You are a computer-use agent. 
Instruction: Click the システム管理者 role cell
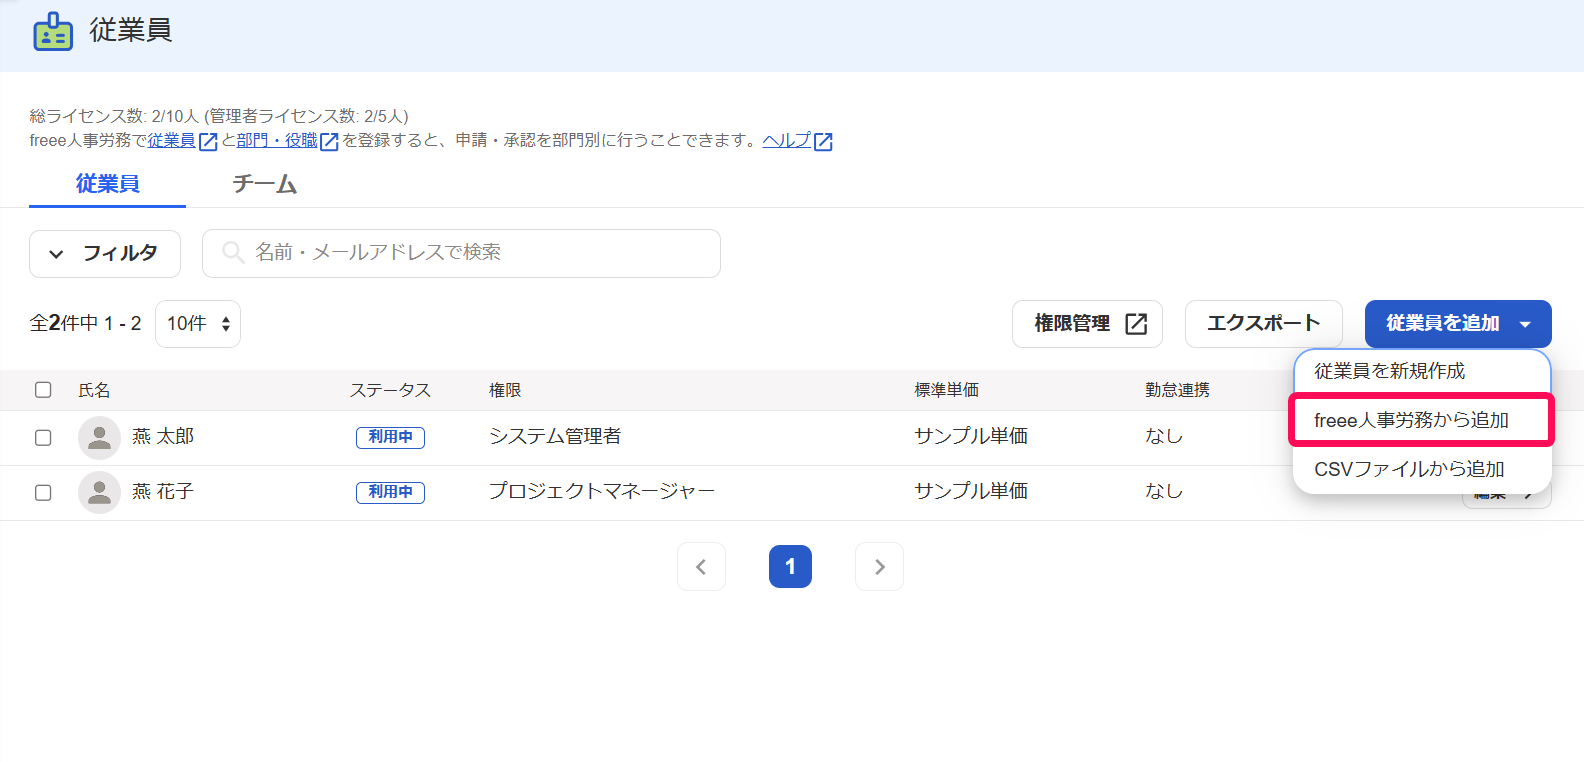coord(555,437)
